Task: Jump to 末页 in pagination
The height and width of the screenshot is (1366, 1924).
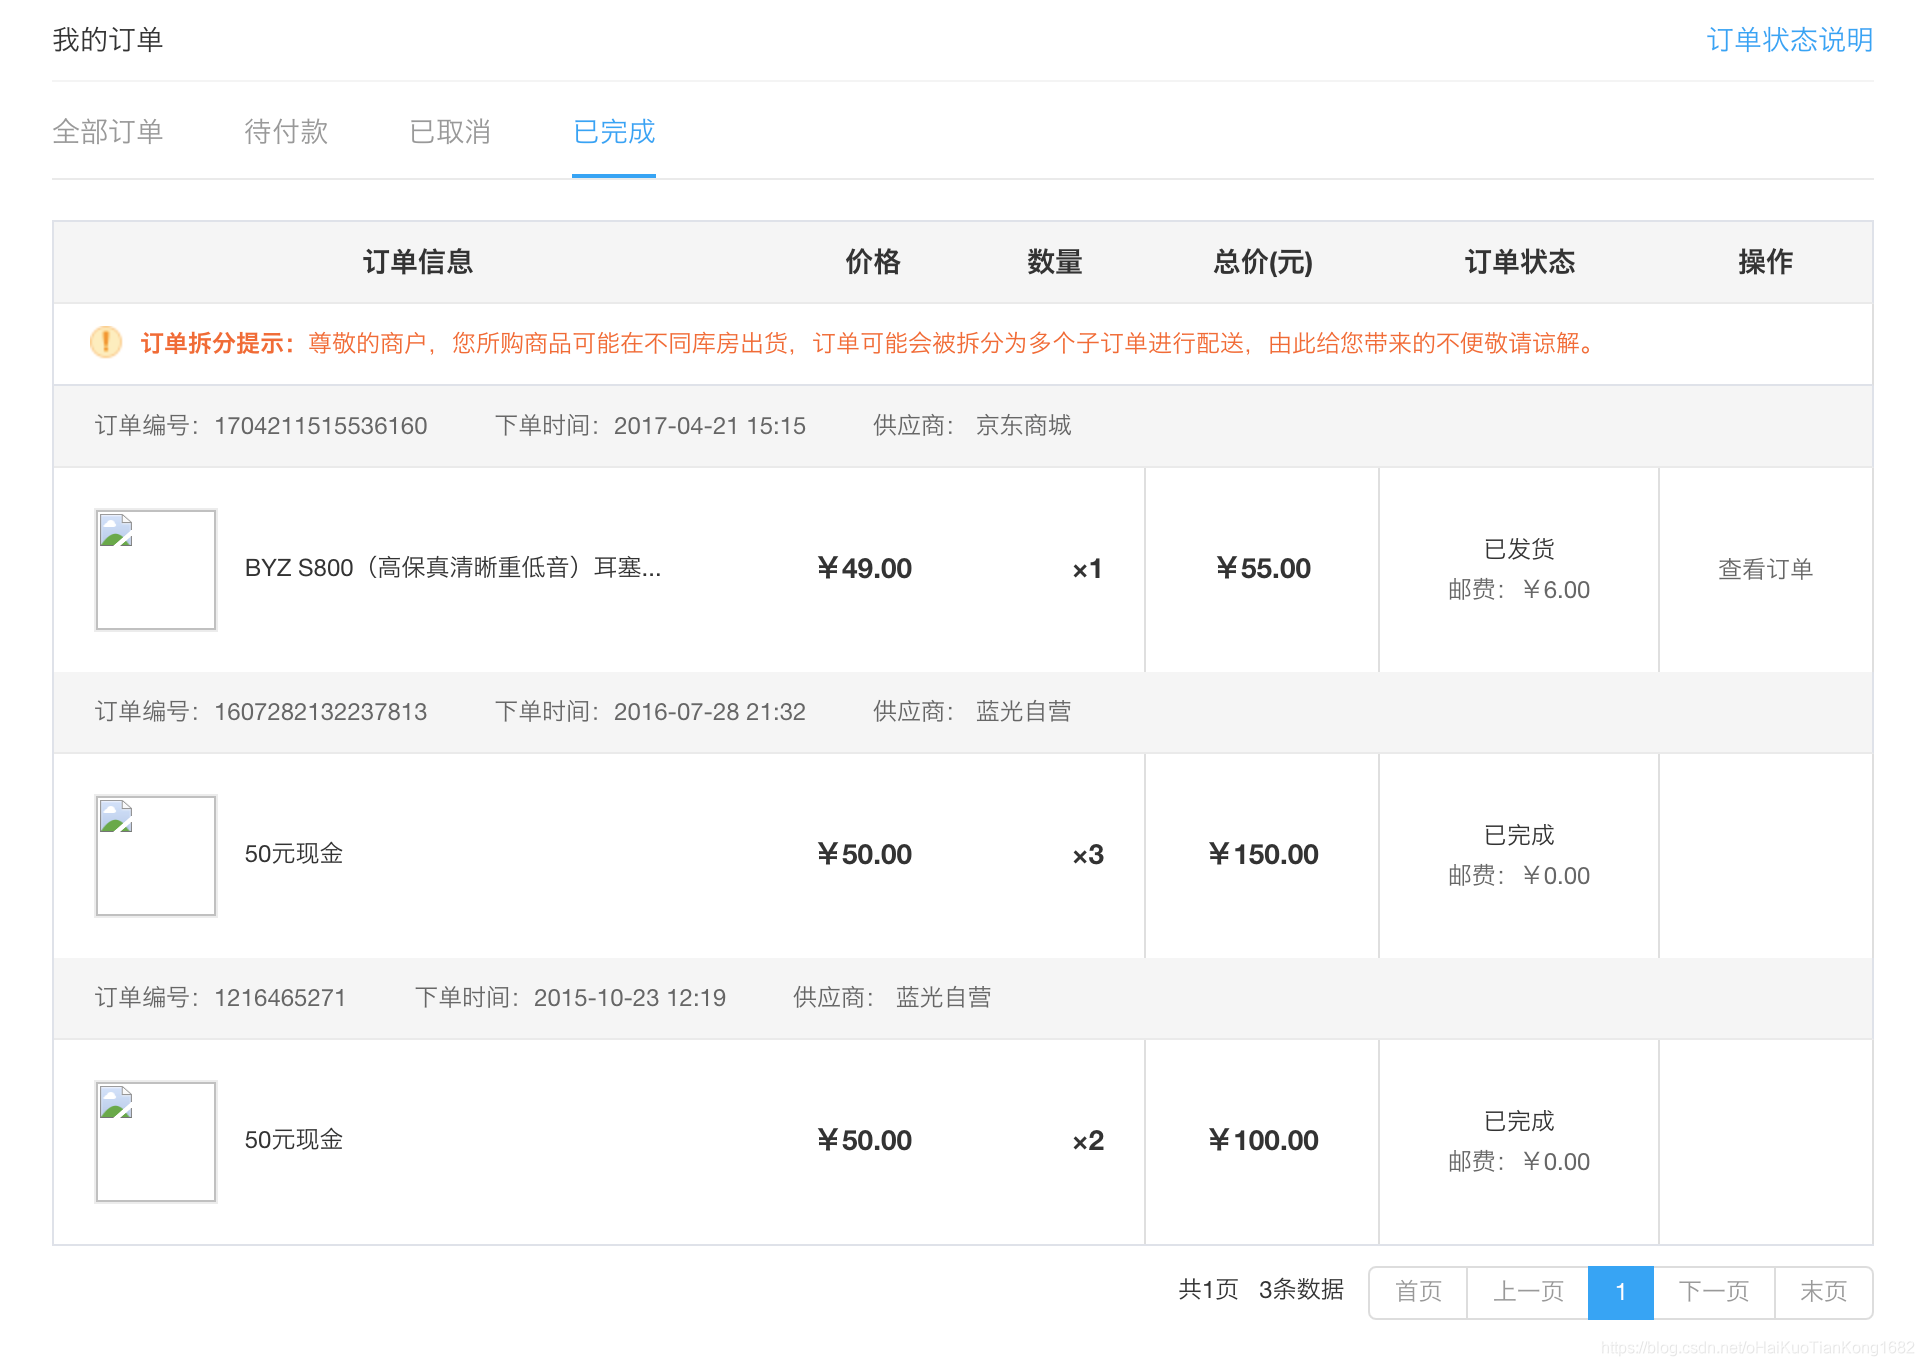Action: pyautogui.click(x=1823, y=1292)
